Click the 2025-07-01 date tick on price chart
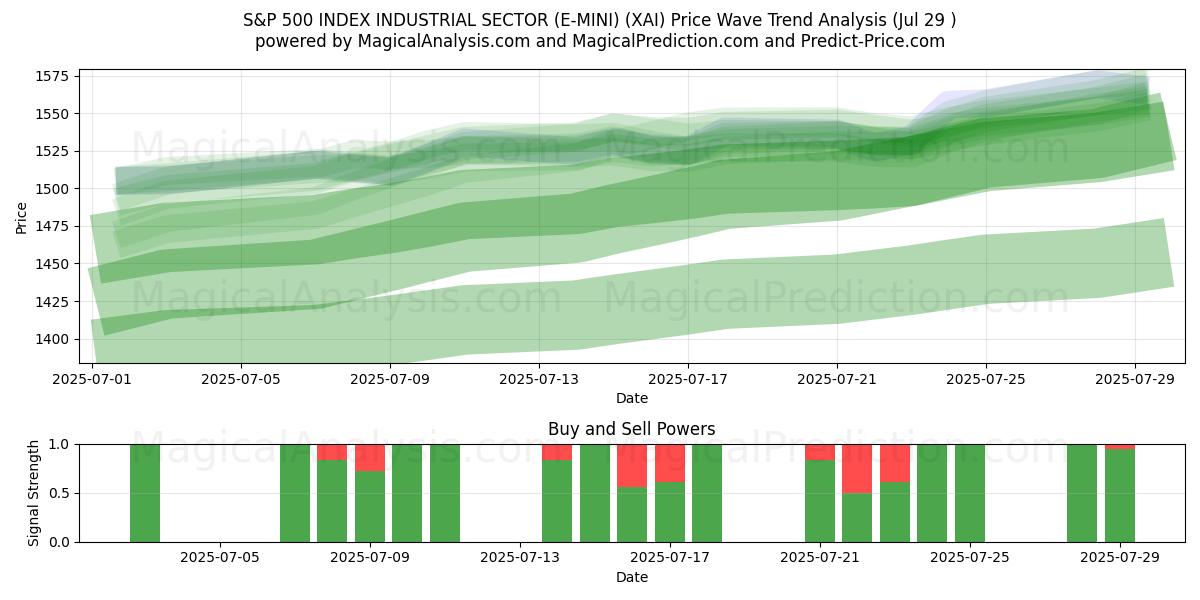Image resolution: width=1200 pixels, height=600 pixels. pyautogui.click(x=92, y=379)
